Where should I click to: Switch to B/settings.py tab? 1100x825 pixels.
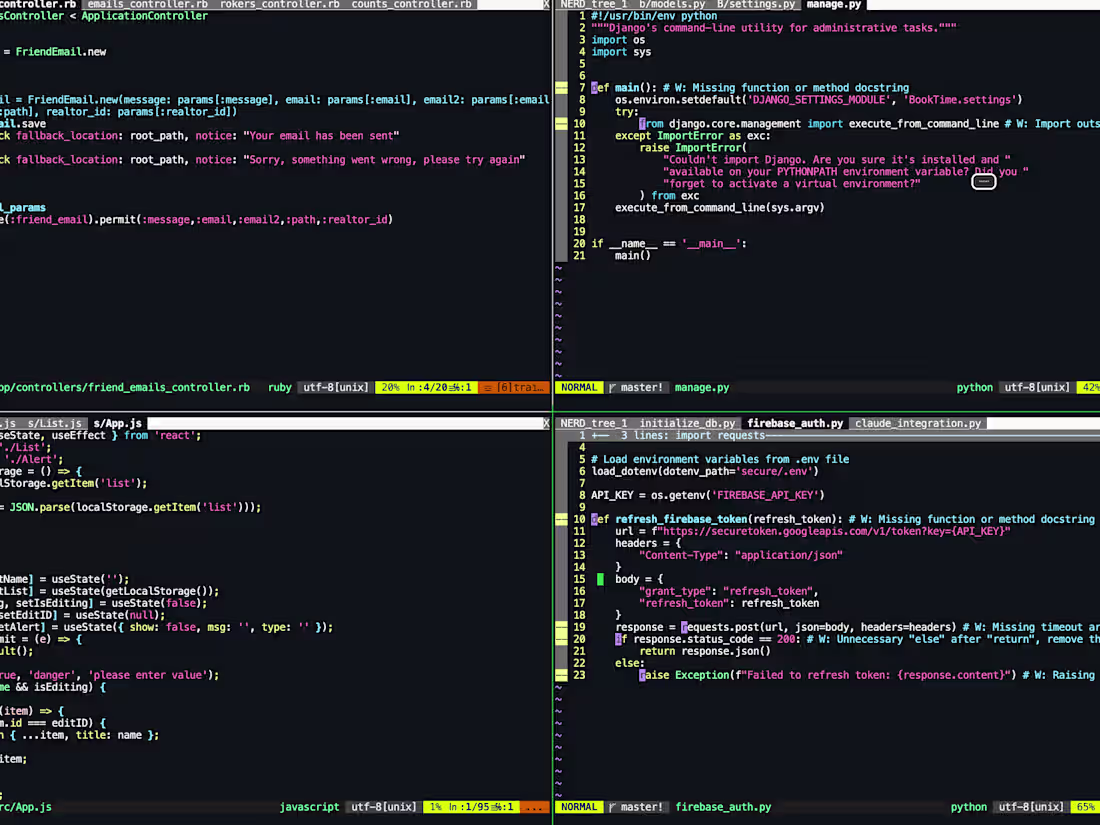click(756, 4)
